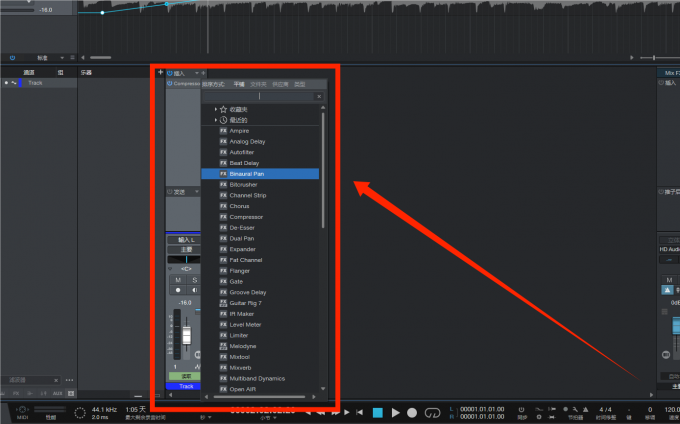This screenshot has width=680, height=424.
Task: Solo the Track channel with S button
Action: [194, 280]
